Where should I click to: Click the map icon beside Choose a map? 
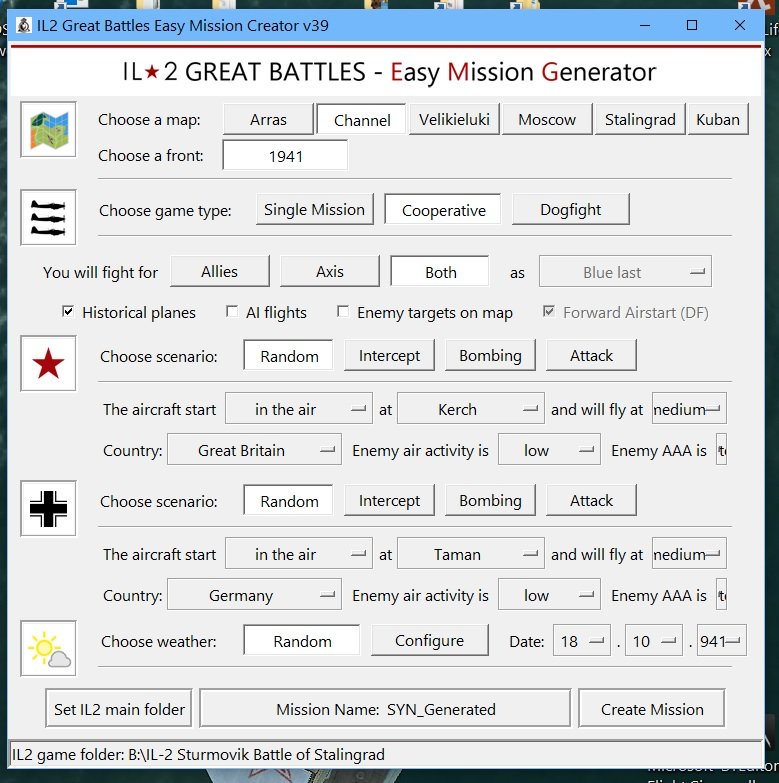48,129
